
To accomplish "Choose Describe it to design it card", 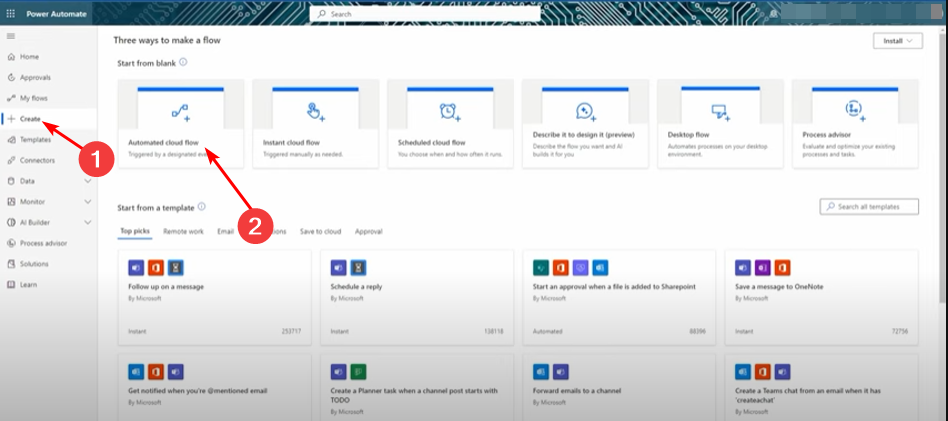I will [x=585, y=123].
